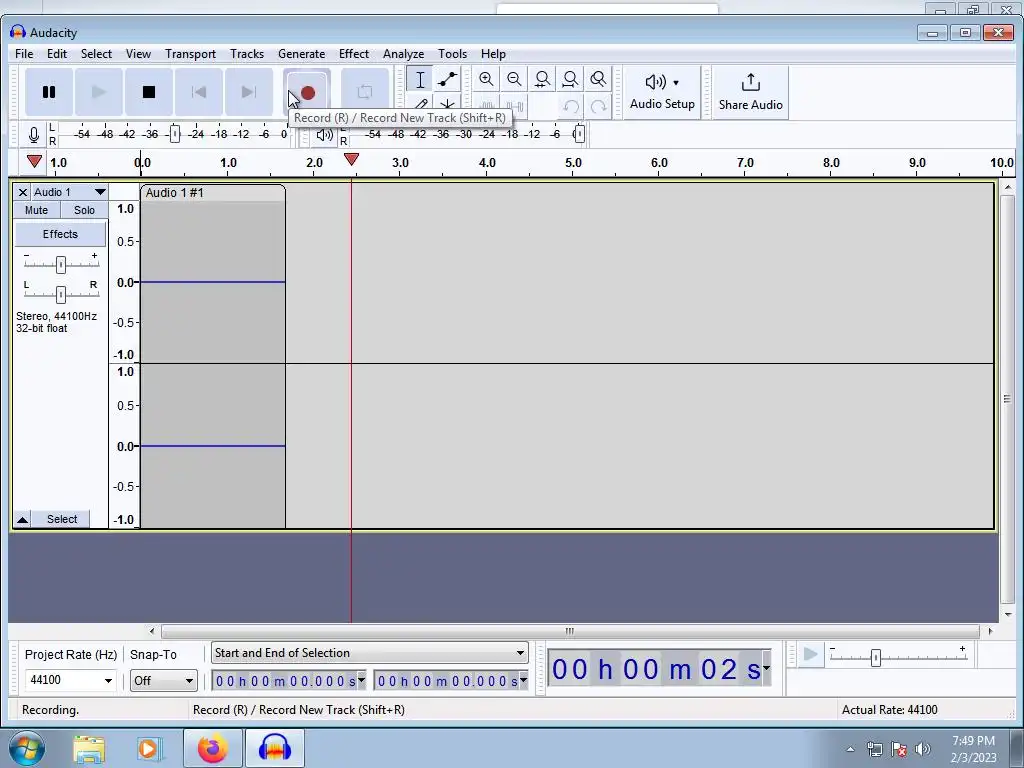Viewport: 1024px width, 768px height.
Task: Click the track Select button
Action: [62, 519]
